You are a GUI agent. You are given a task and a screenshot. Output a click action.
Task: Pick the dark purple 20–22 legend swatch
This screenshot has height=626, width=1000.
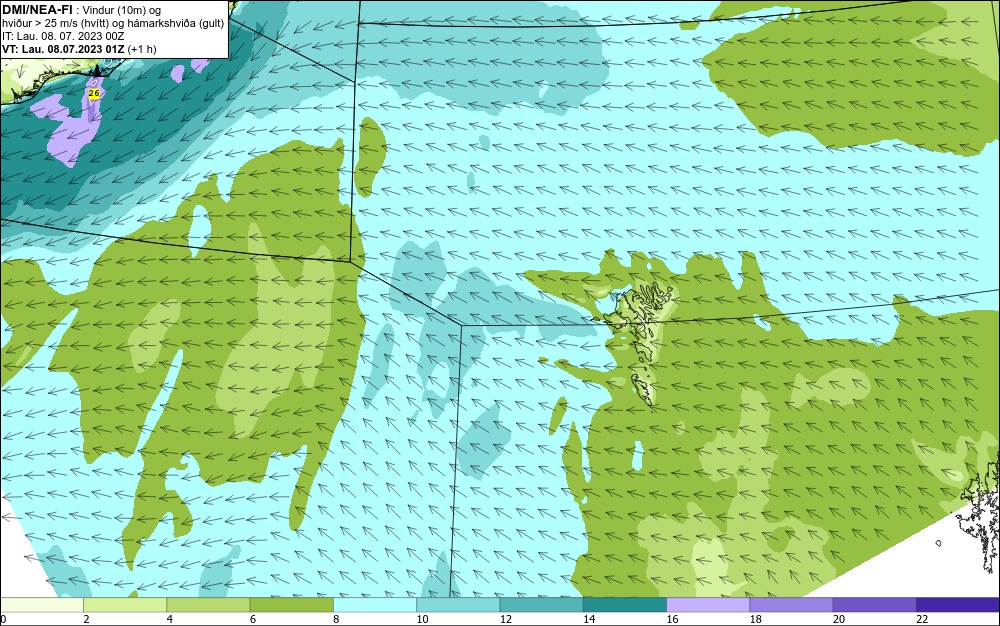[x=874, y=605]
